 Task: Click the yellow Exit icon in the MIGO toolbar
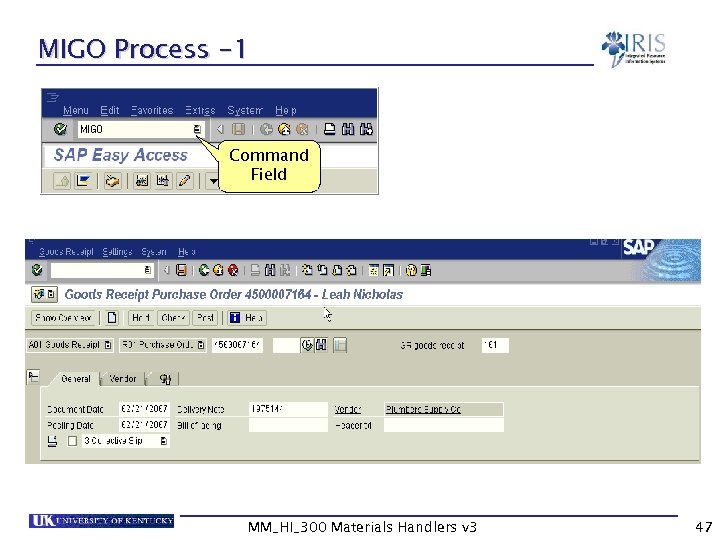click(218, 270)
